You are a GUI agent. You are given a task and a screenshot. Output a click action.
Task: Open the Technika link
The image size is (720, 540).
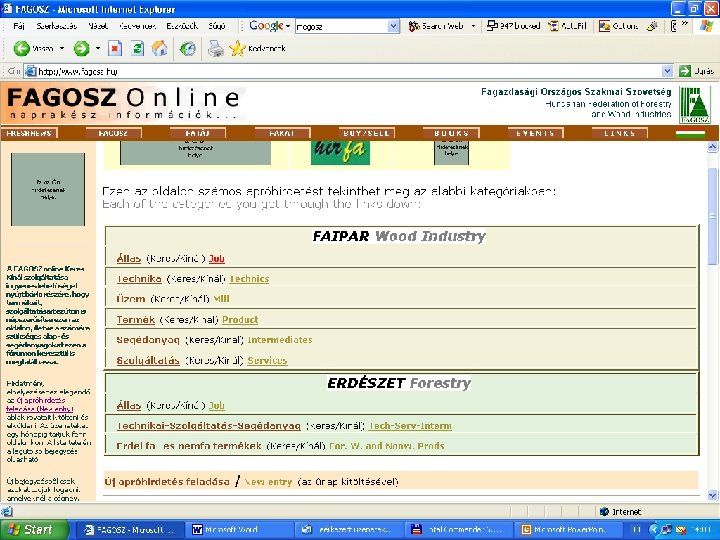[x=139, y=279]
